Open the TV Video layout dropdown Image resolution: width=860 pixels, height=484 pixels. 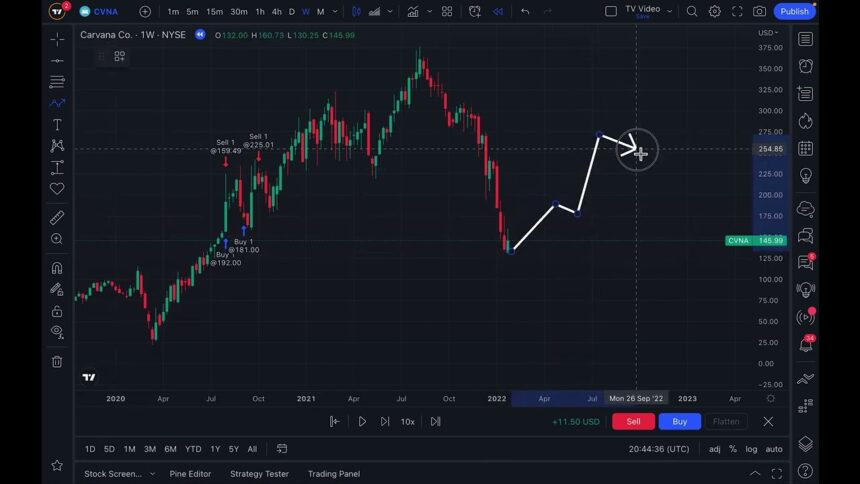tap(670, 12)
